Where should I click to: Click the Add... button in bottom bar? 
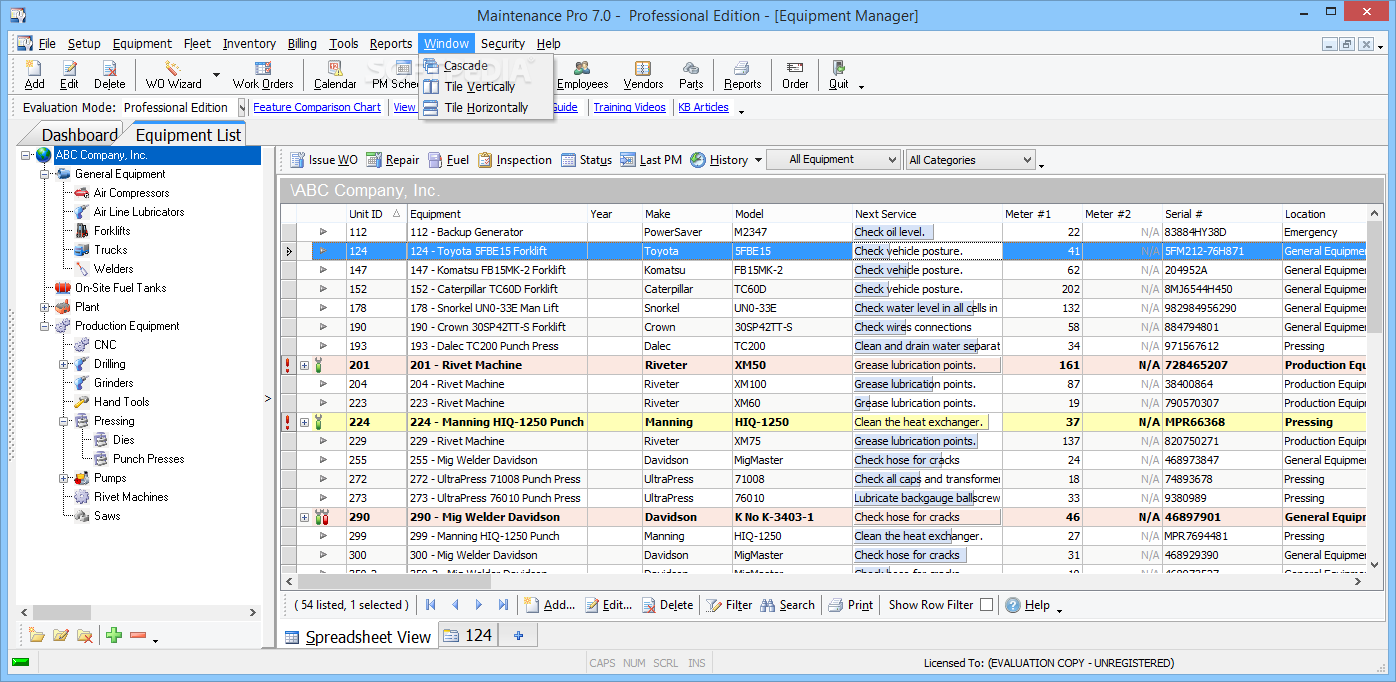coord(550,605)
